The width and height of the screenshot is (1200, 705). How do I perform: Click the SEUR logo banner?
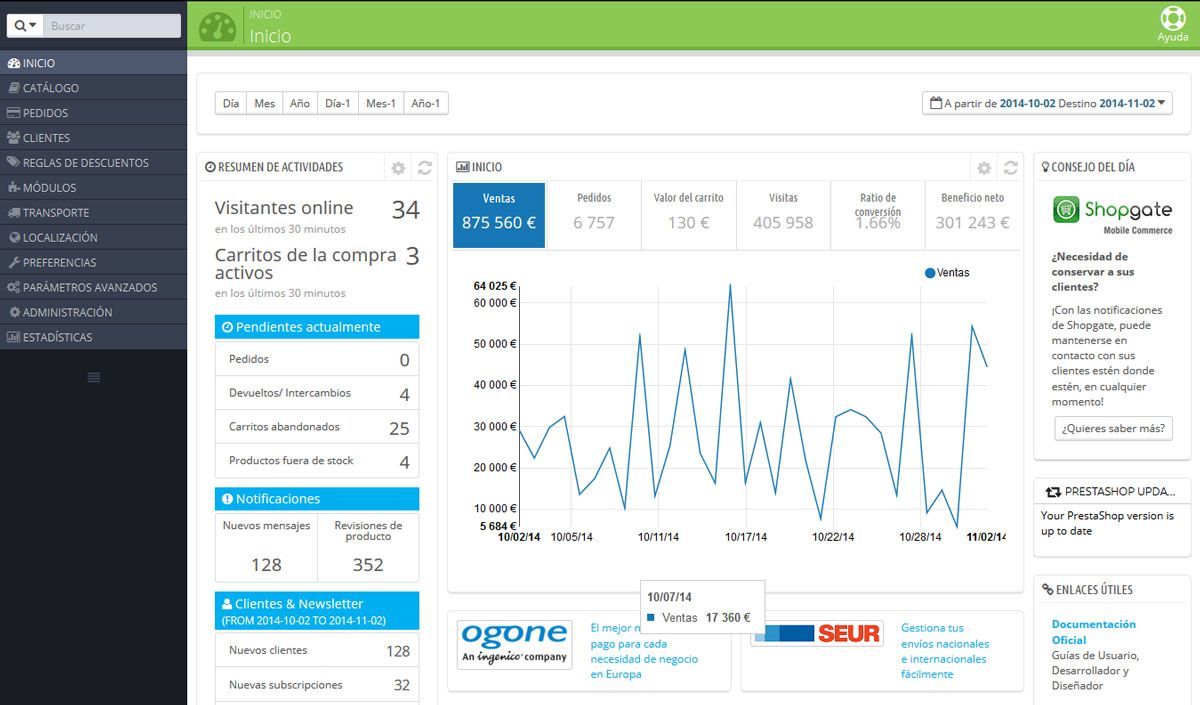tap(818, 633)
